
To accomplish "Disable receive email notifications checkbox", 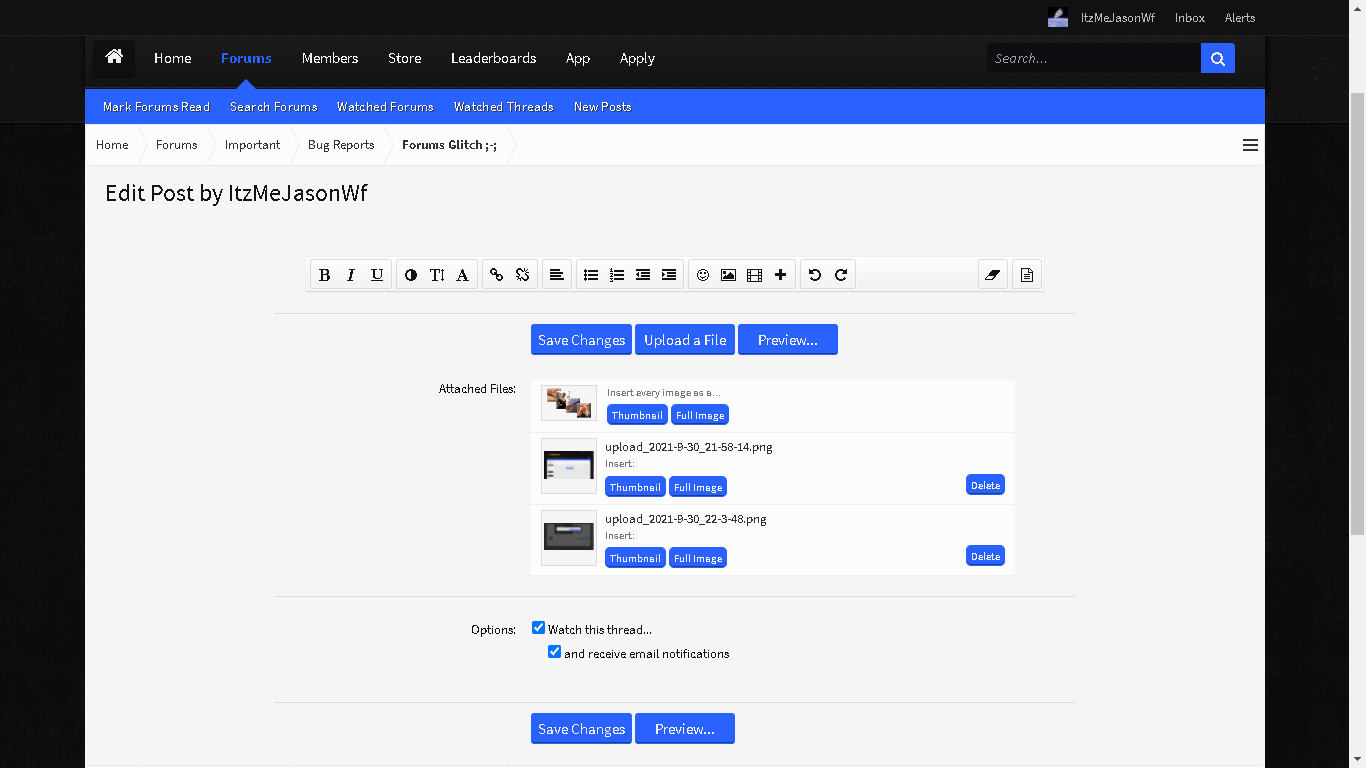I will click(554, 652).
